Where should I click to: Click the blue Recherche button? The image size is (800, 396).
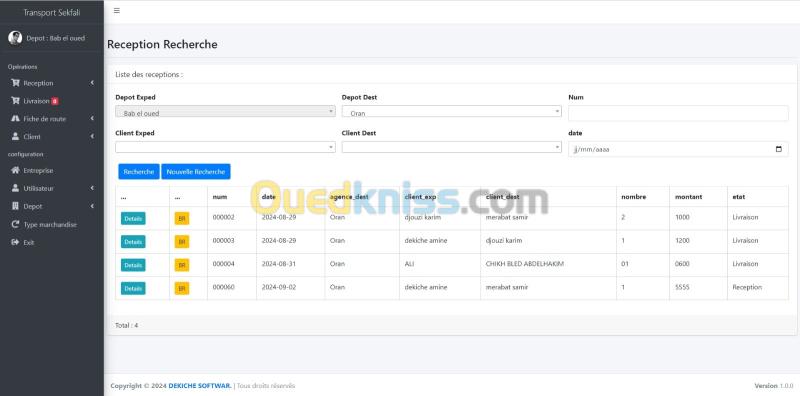click(139, 172)
